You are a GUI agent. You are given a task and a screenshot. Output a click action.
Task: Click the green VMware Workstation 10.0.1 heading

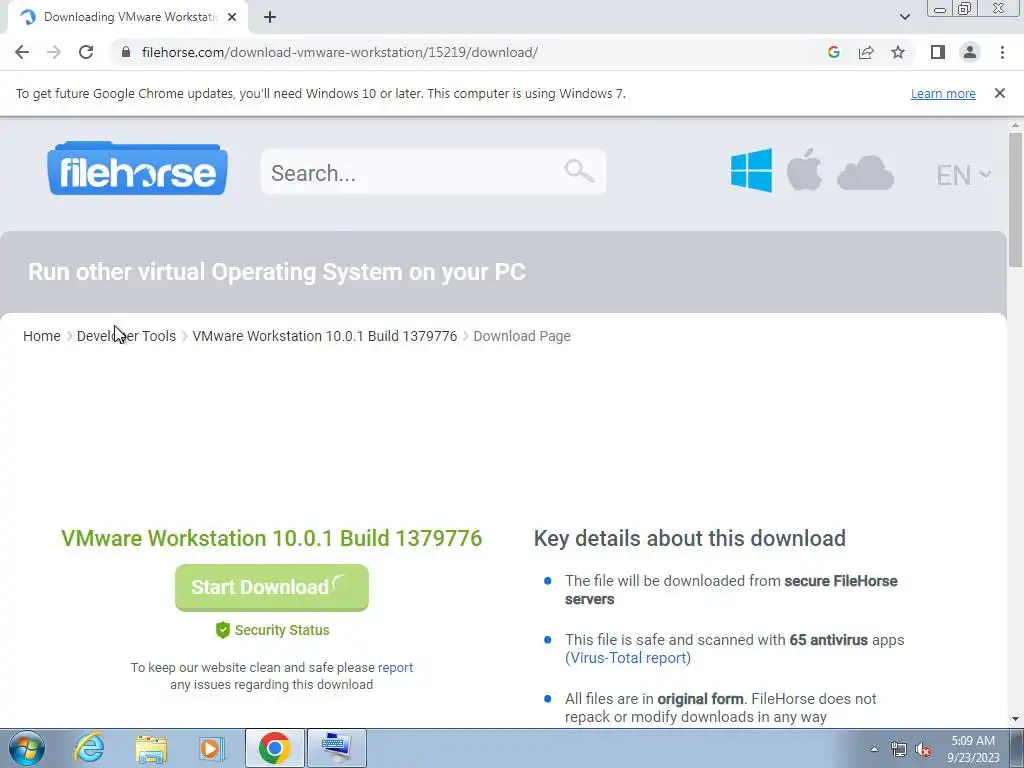tap(272, 538)
